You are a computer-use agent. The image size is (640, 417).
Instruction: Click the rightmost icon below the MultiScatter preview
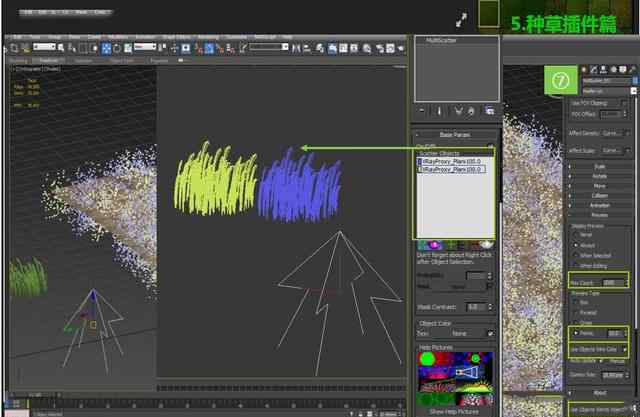pos(489,110)
